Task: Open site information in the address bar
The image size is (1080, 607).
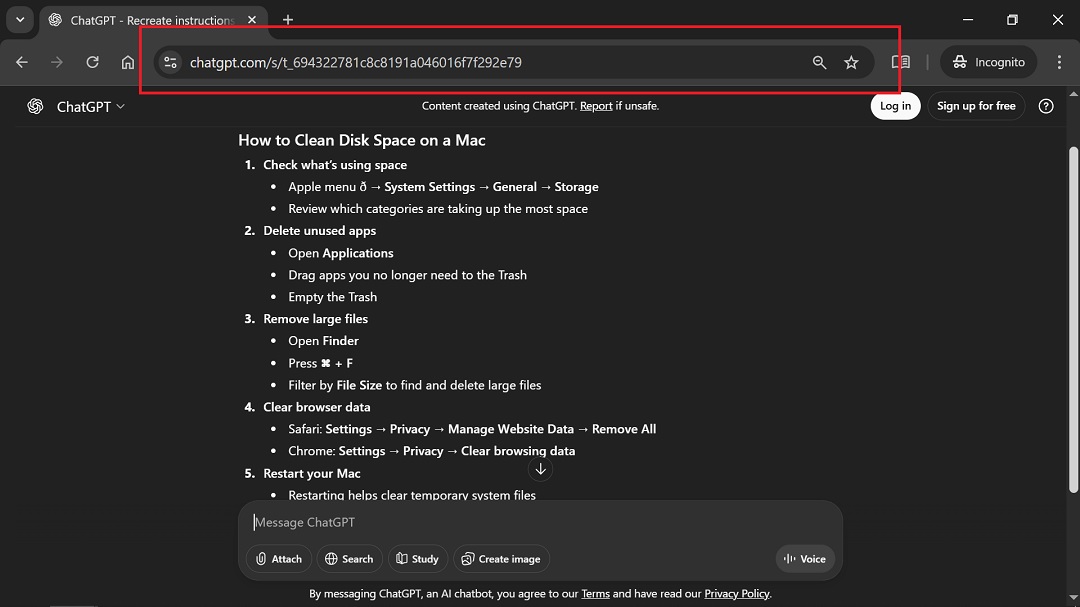Action: tap(169, 62)
